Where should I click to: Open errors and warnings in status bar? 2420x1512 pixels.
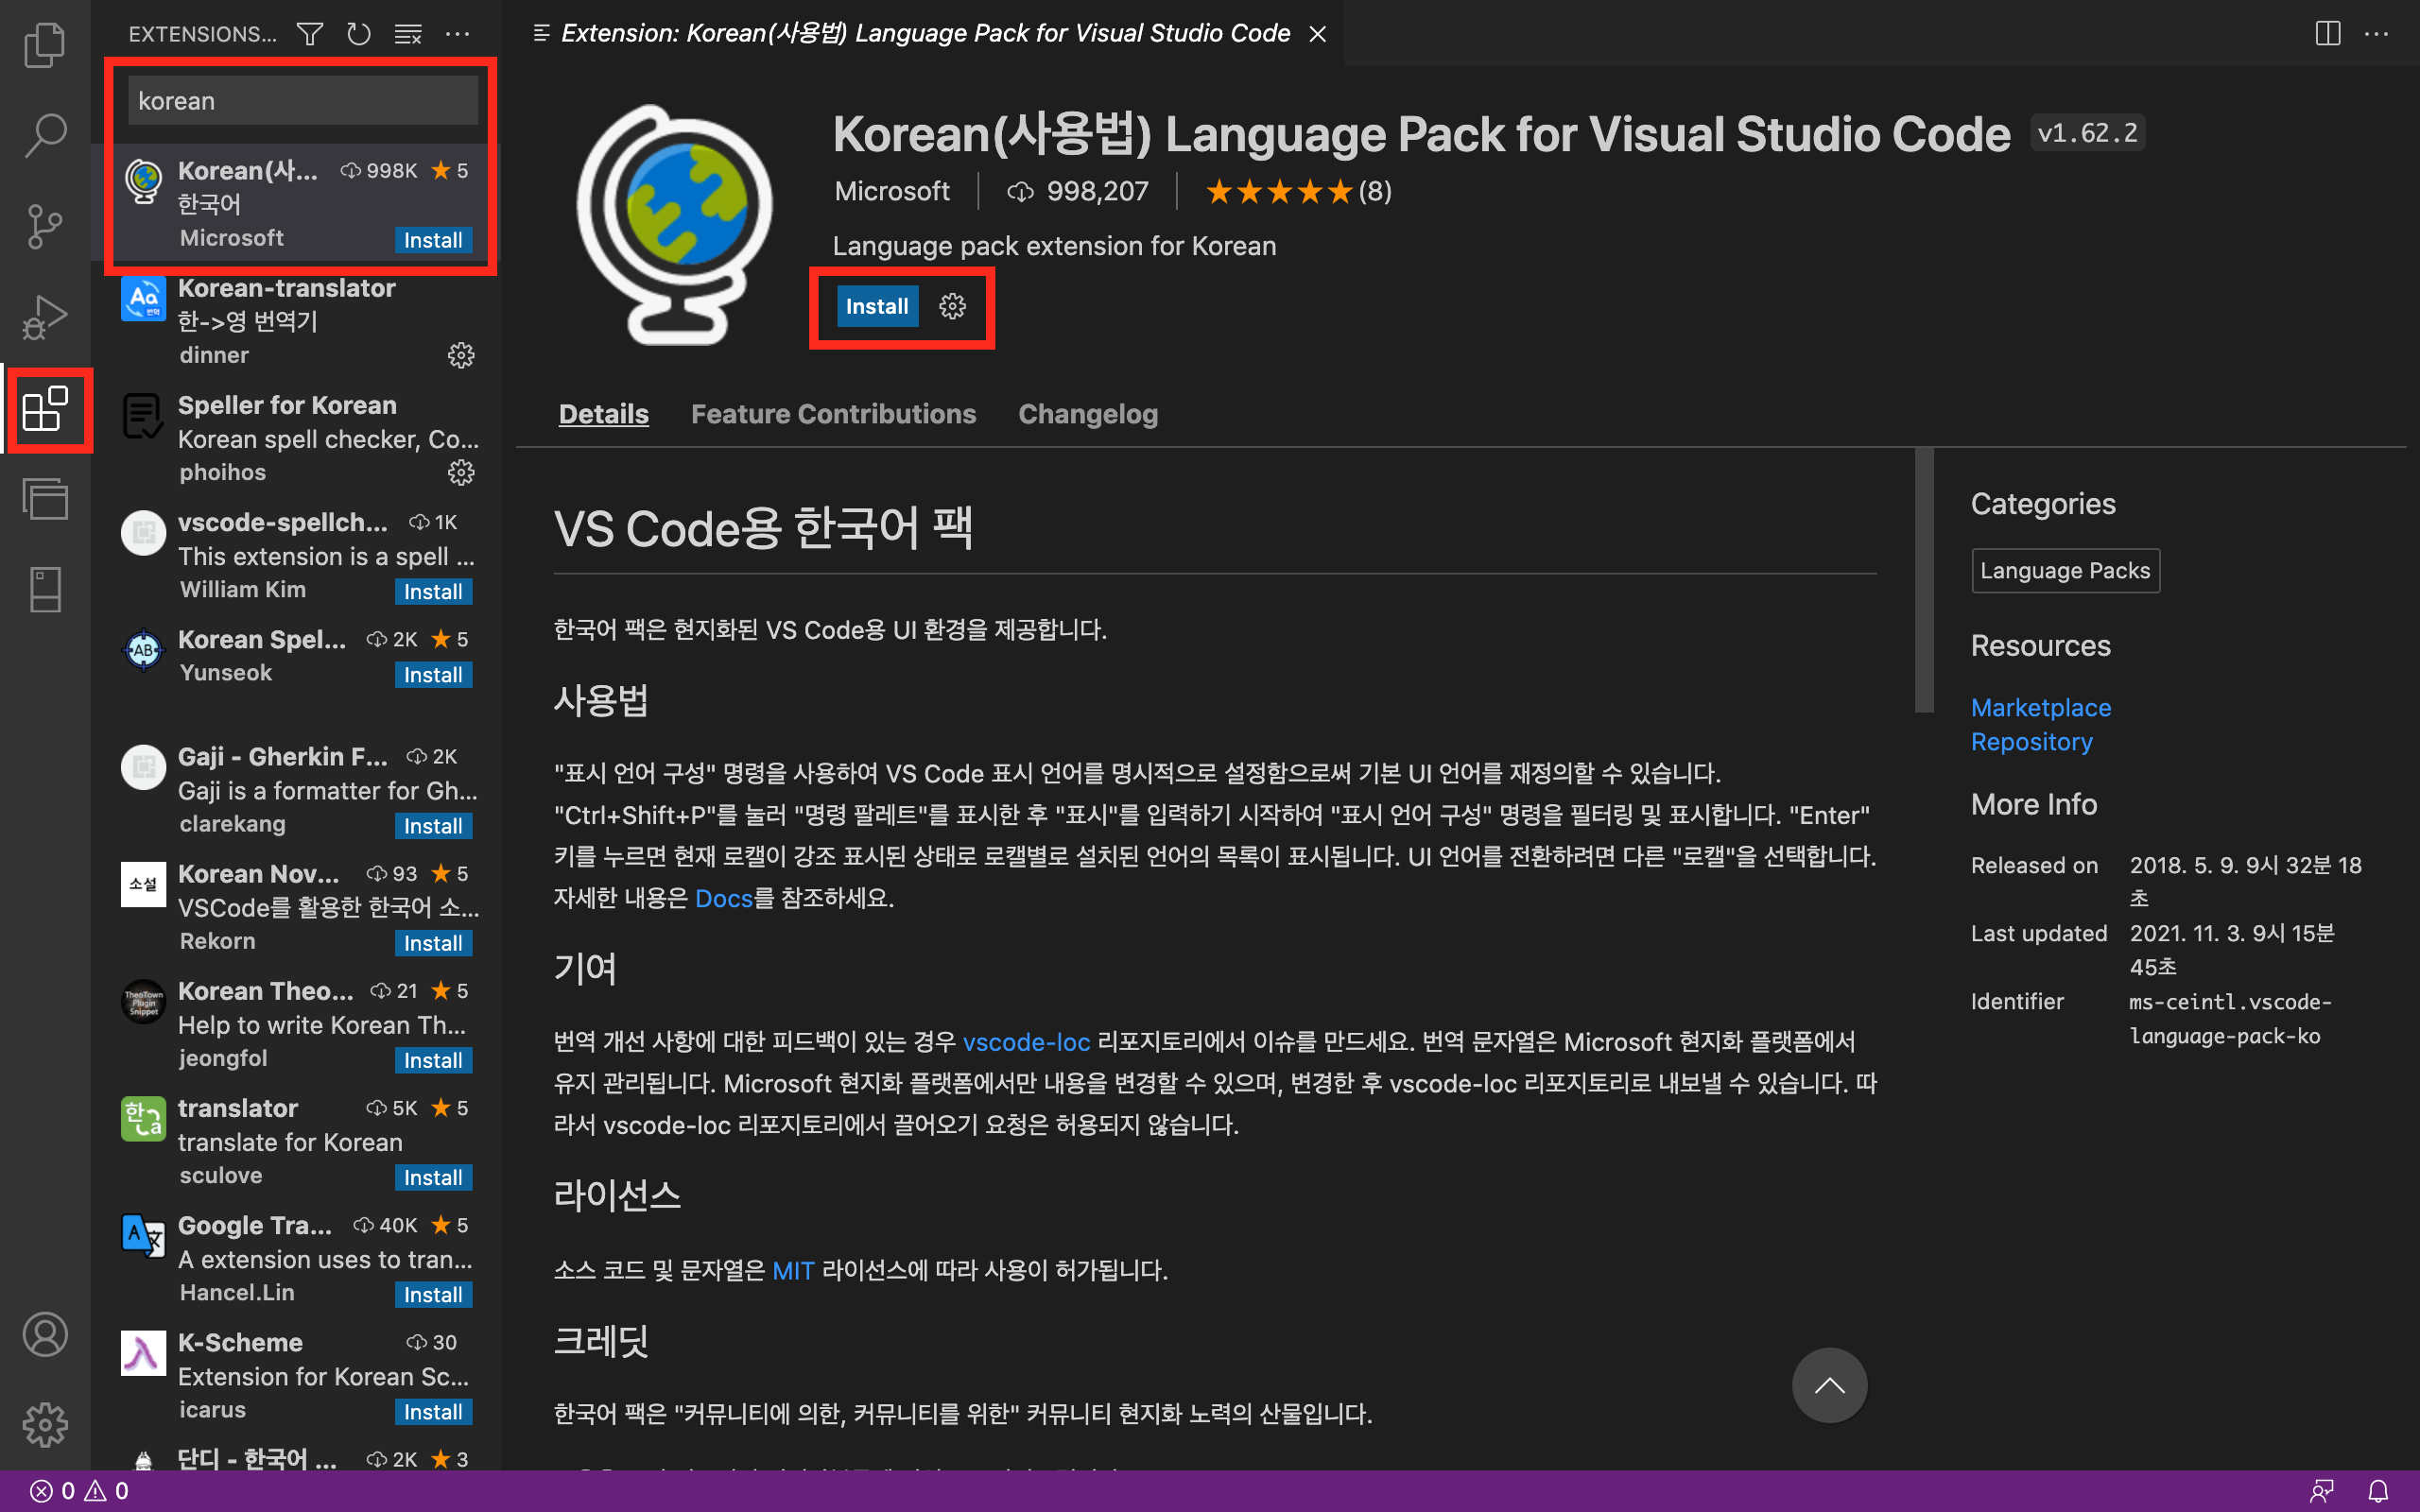[x=80, y=1491]
